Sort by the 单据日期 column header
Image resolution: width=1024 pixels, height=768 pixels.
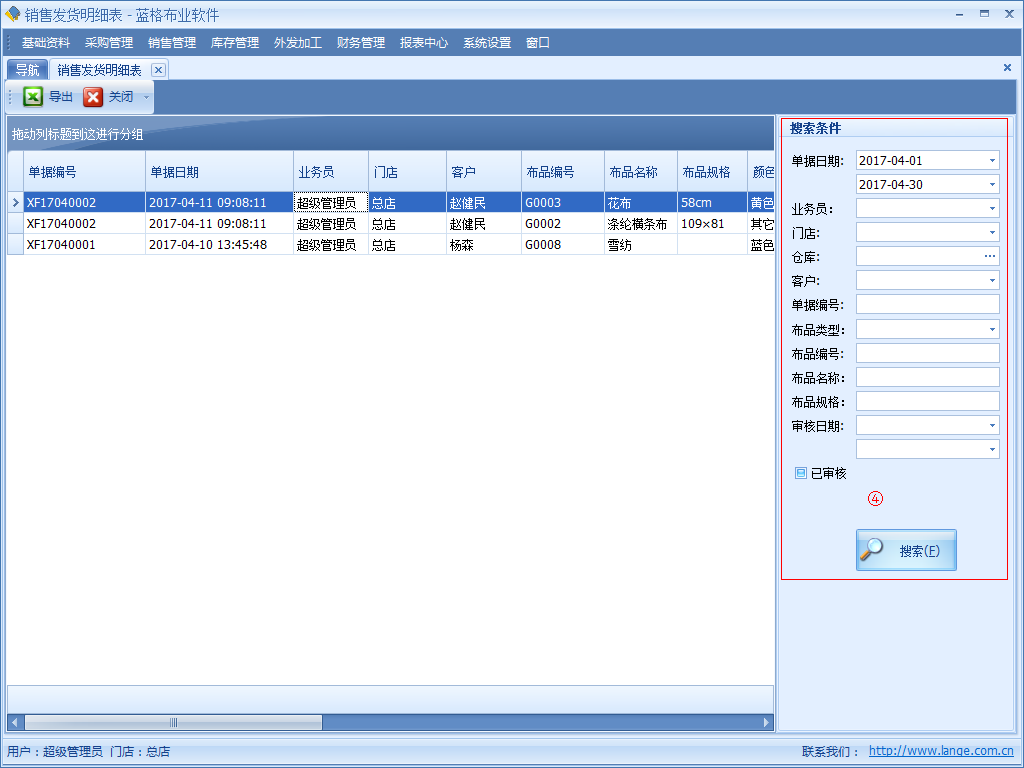[175, 172]
